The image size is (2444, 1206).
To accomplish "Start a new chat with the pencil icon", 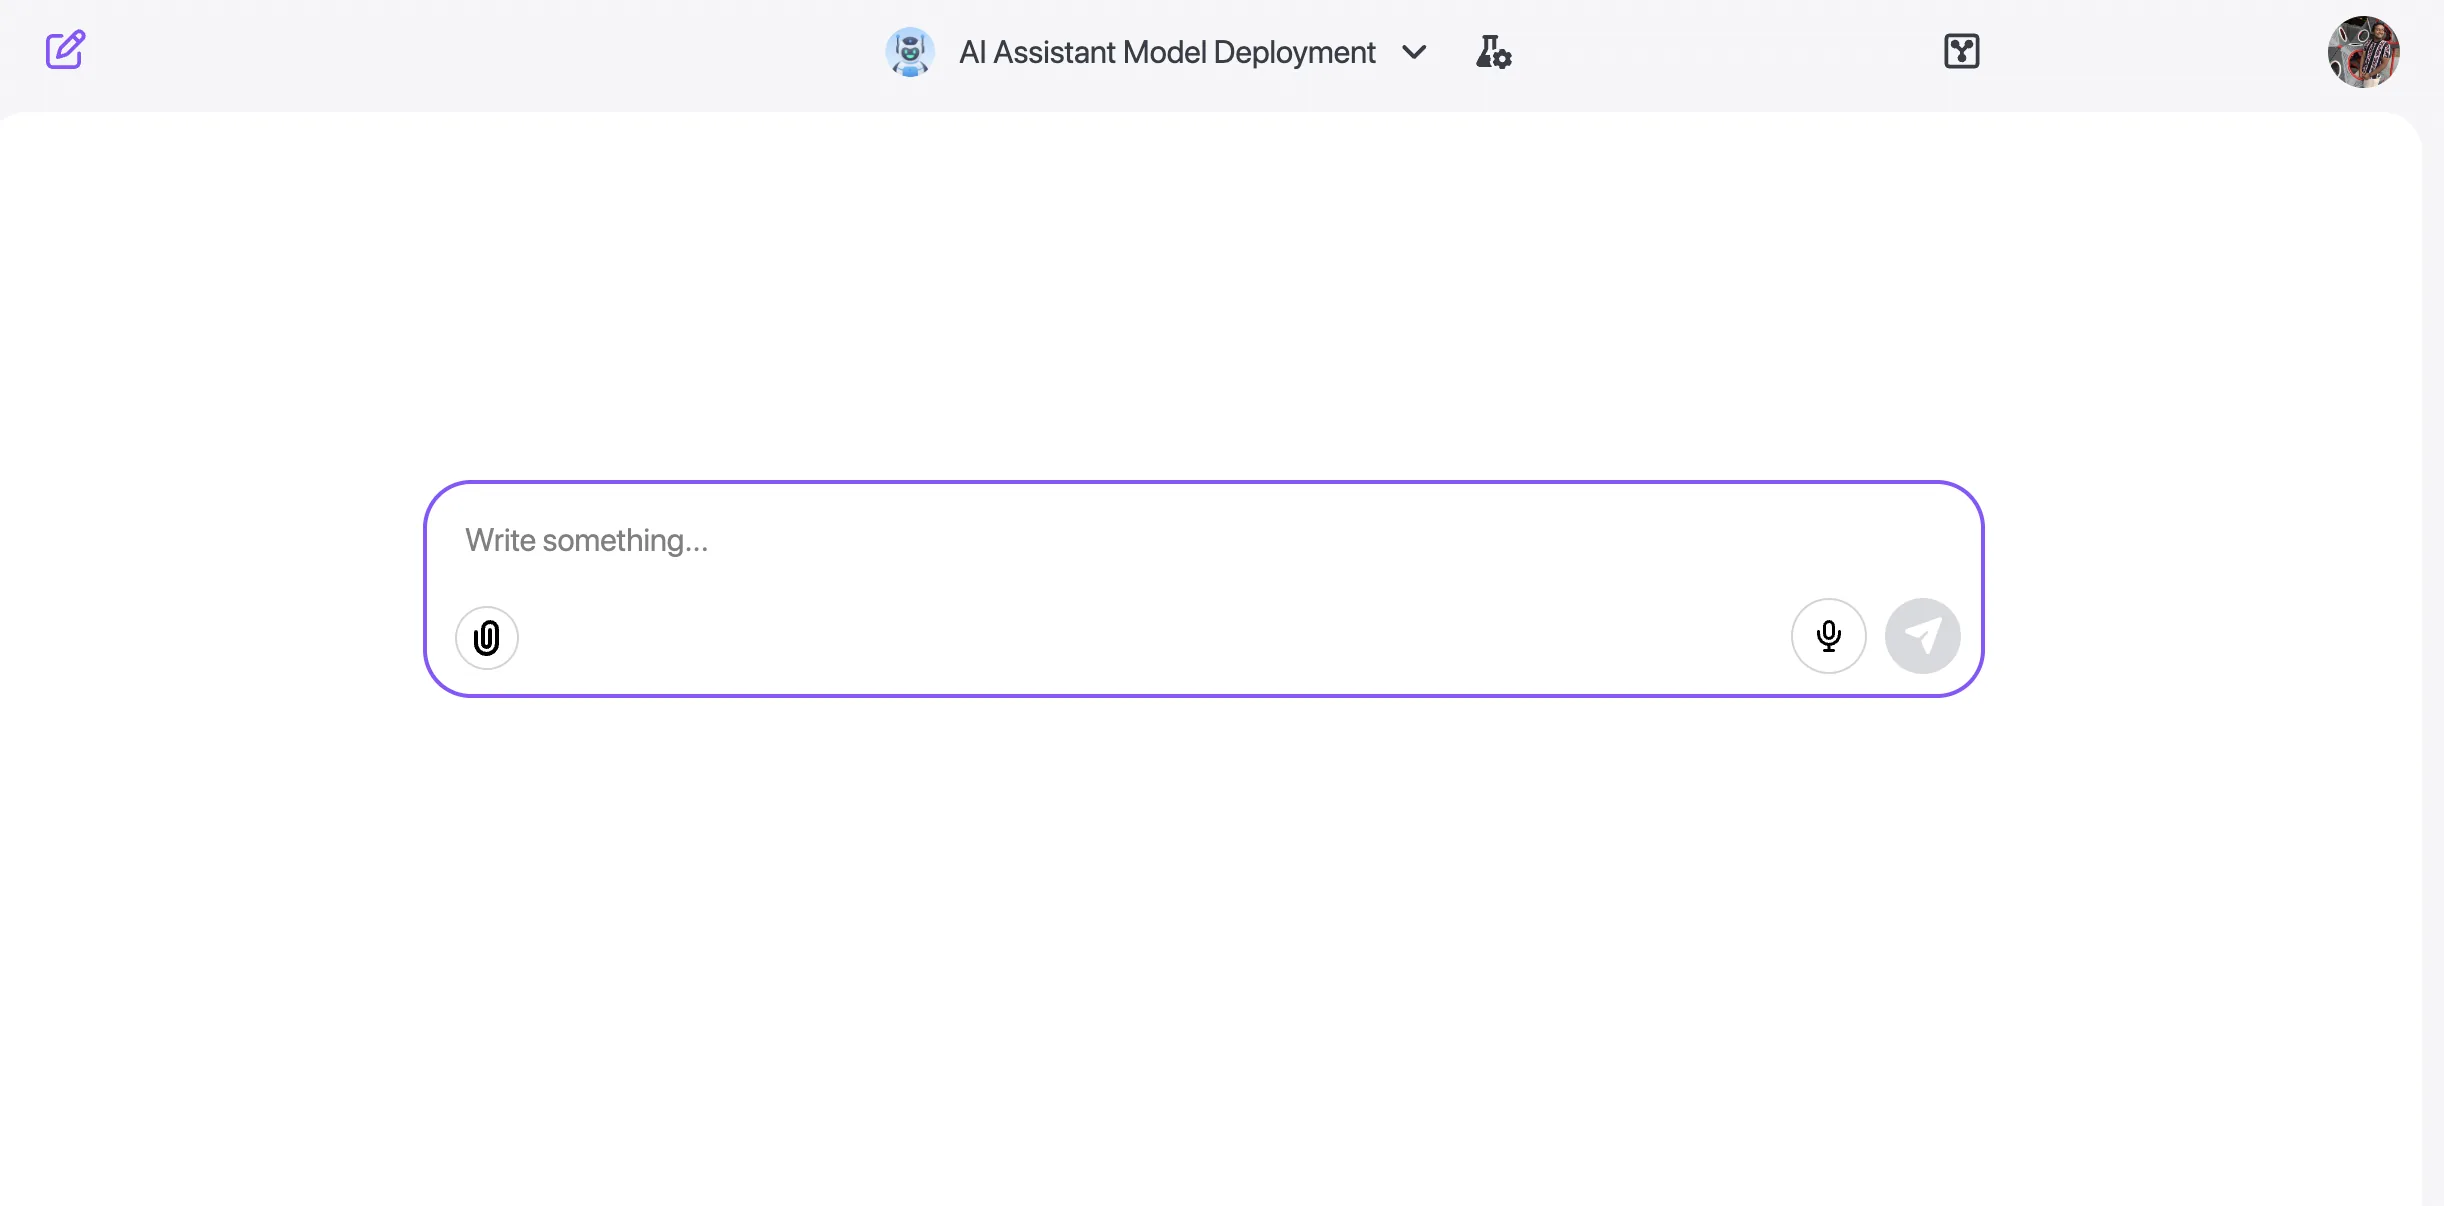I will point(65,50).
